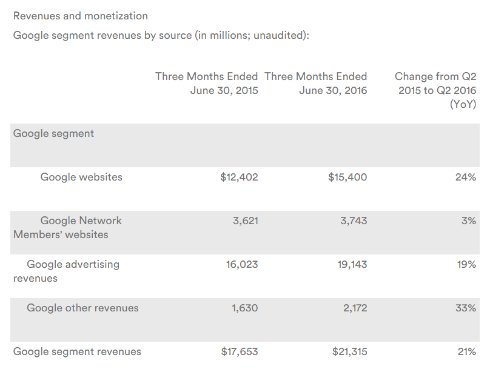Select the 2,172 other revenues value
The height and width of the screenshot is (375, 490).
pyautogui.click(x=355, y=308)
